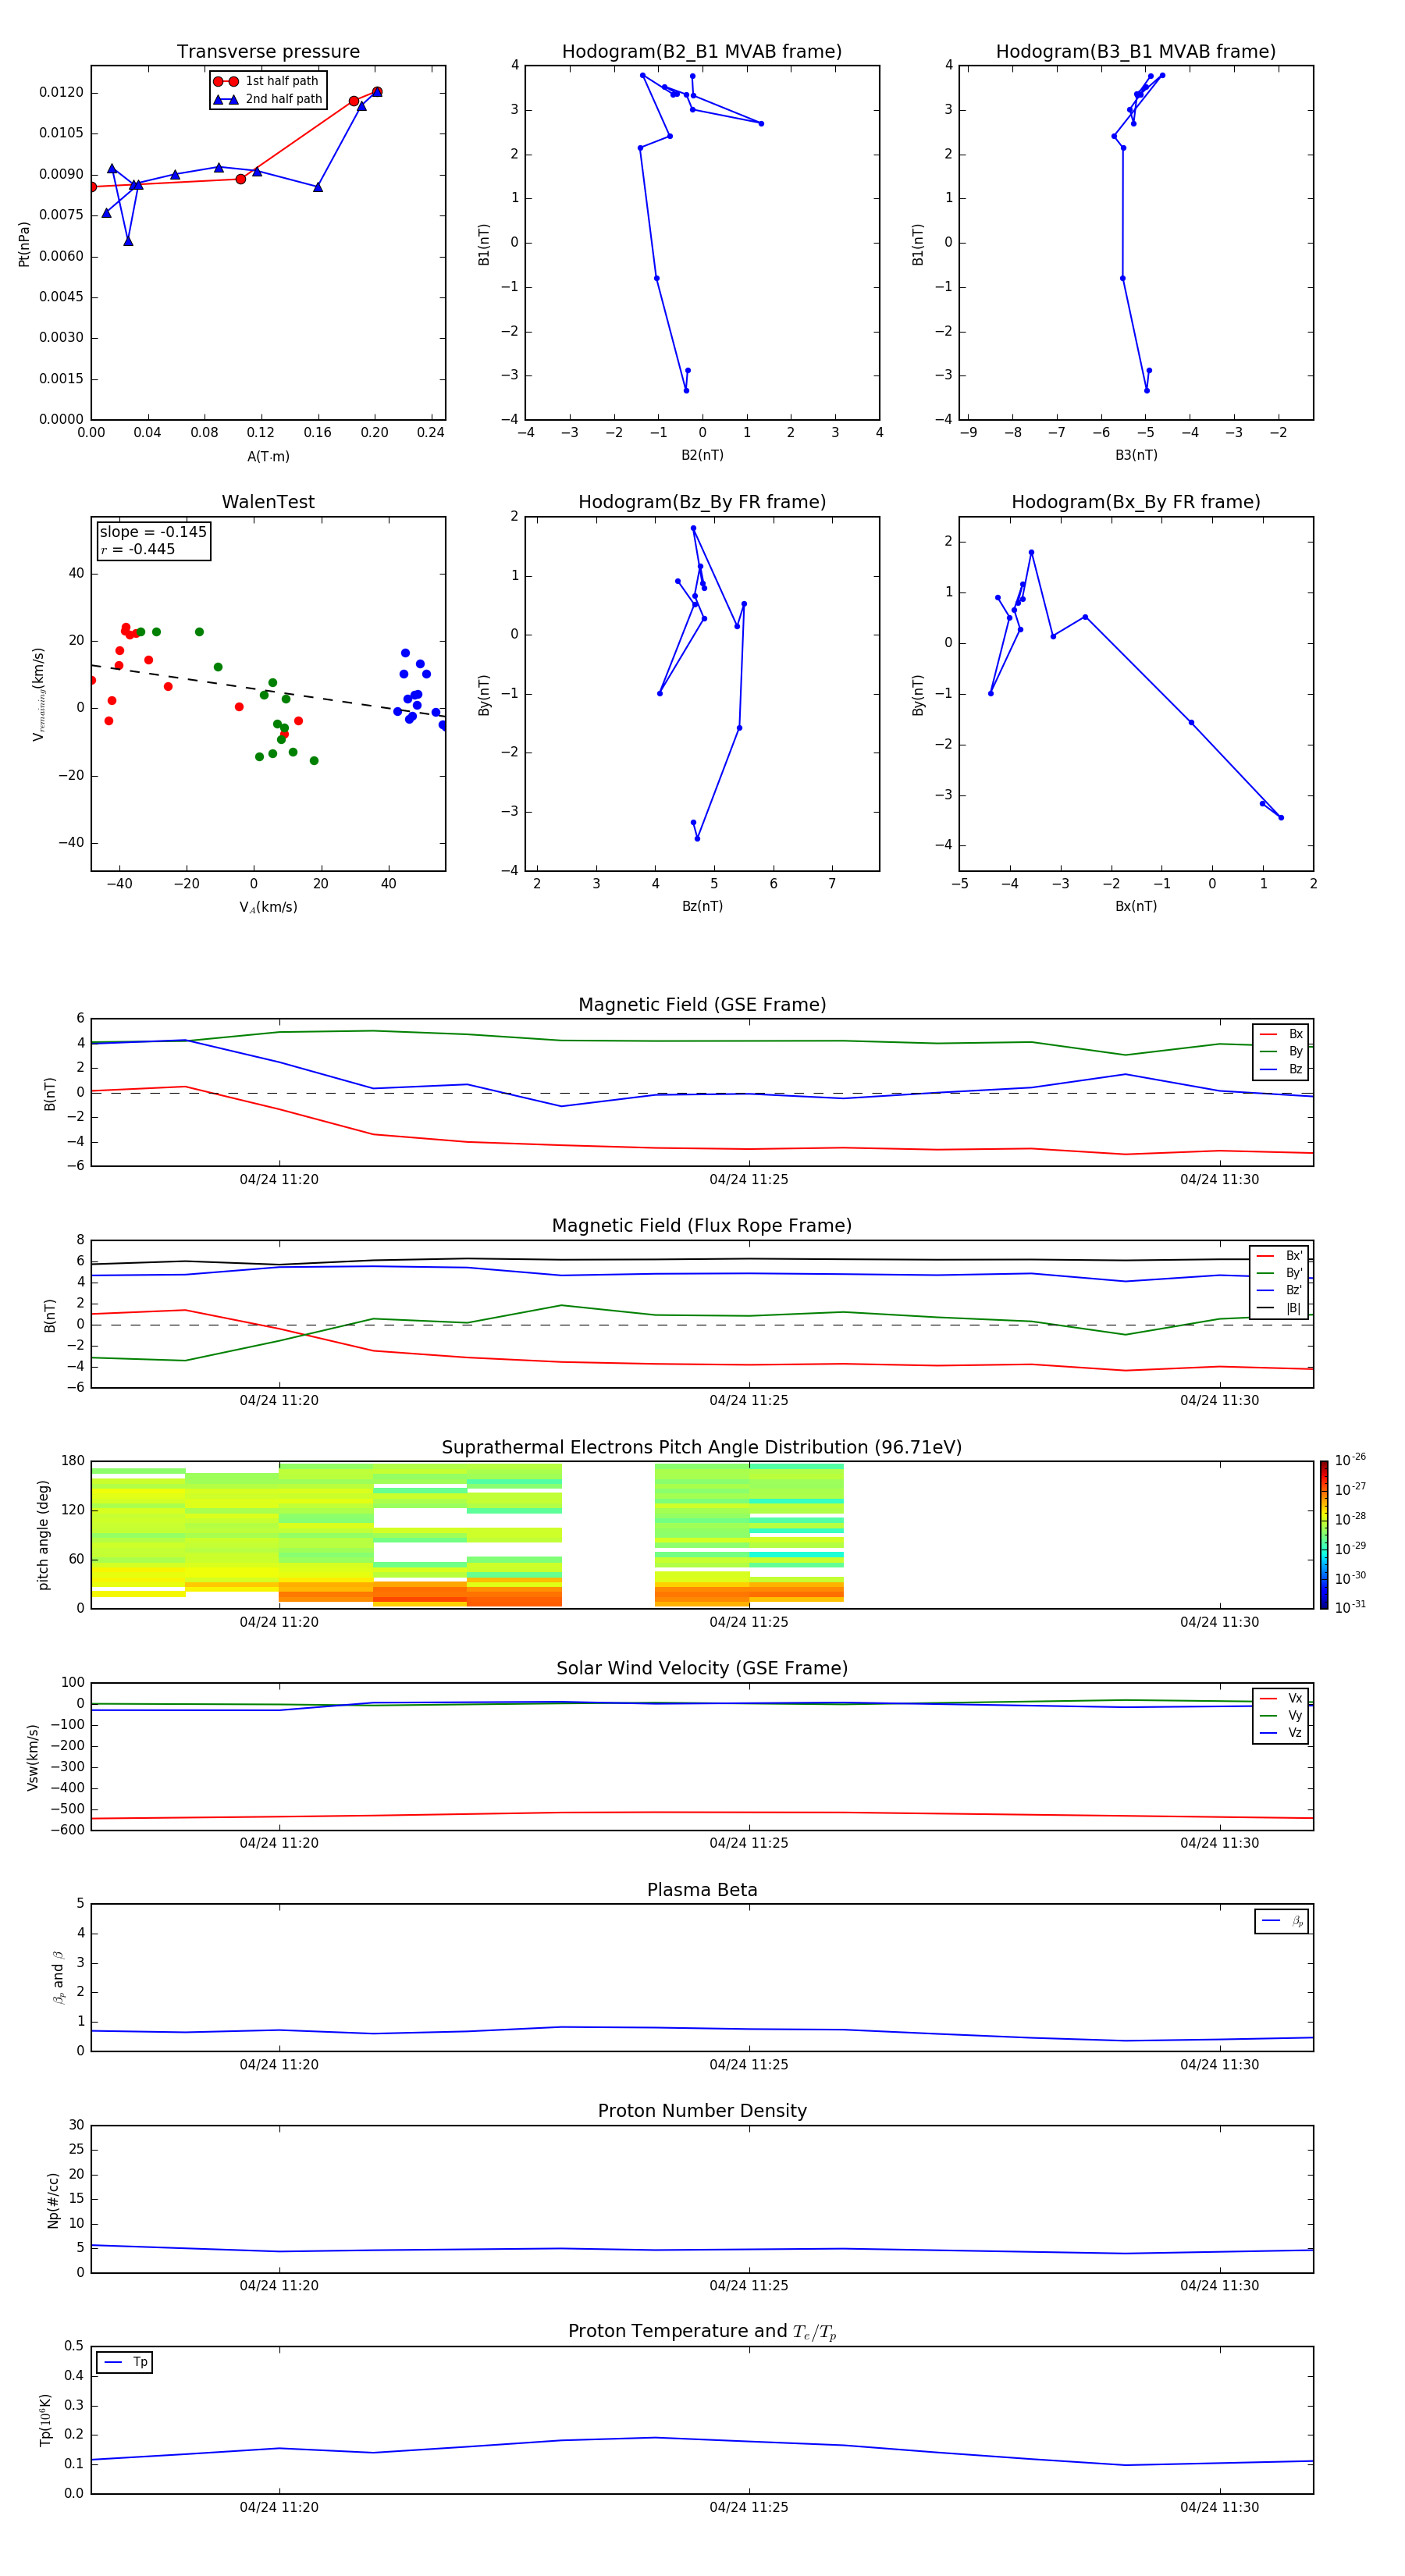Click the Hodogram(B3_B1 MVAB frame) title

coord(1136,52)
